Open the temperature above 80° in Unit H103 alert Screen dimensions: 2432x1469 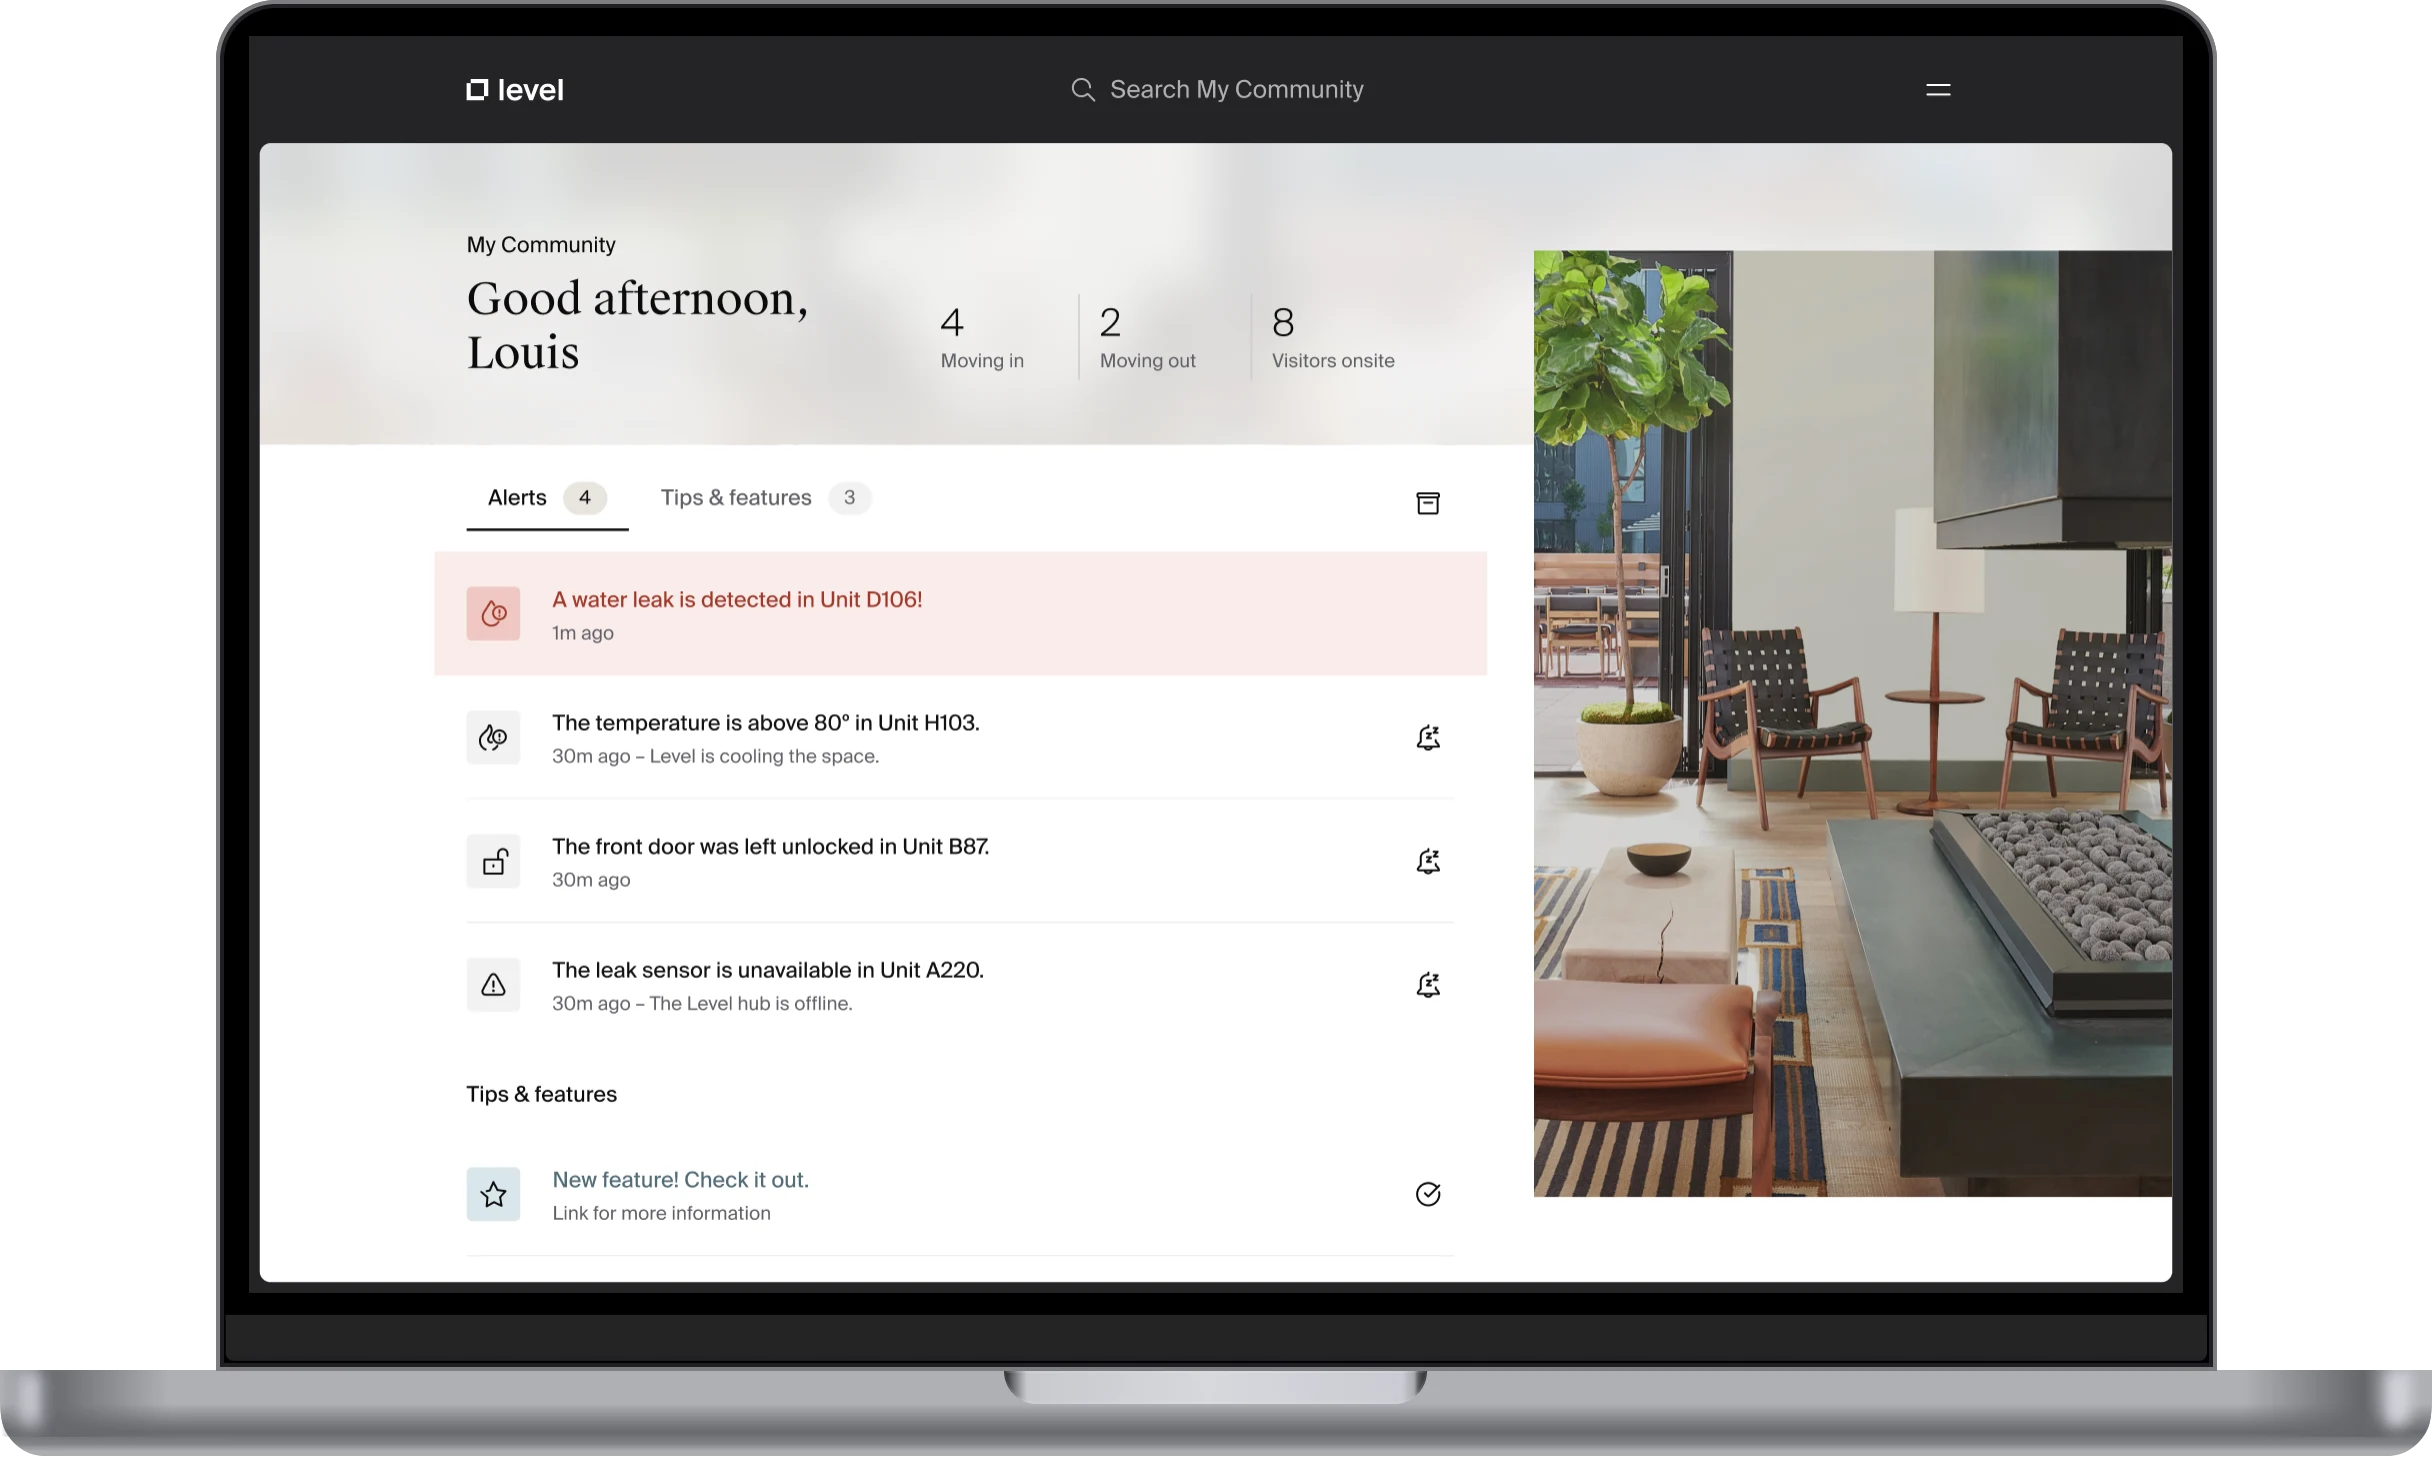(960, 737)
